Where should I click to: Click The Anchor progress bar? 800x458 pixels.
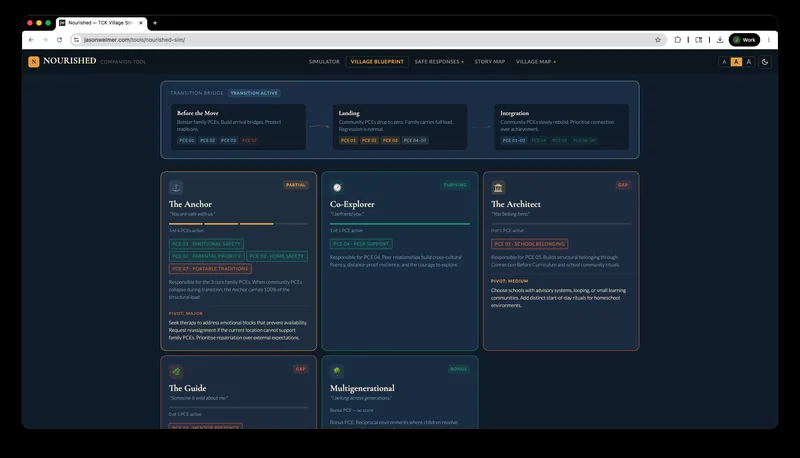point(238,223)
